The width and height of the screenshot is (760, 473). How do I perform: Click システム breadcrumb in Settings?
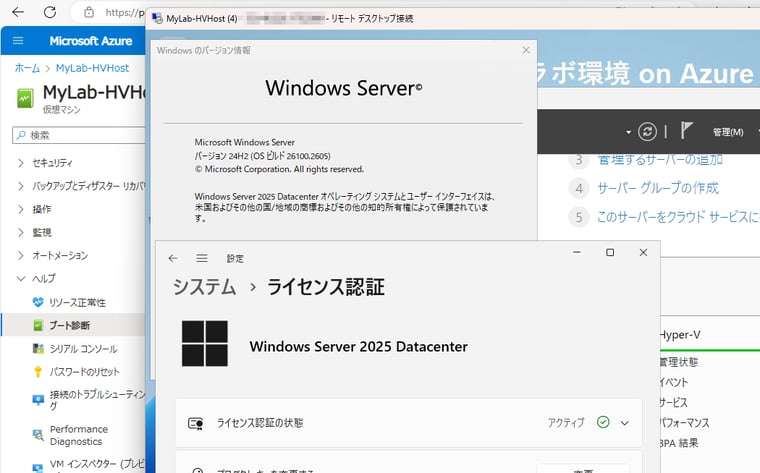[x=205, y=287]
